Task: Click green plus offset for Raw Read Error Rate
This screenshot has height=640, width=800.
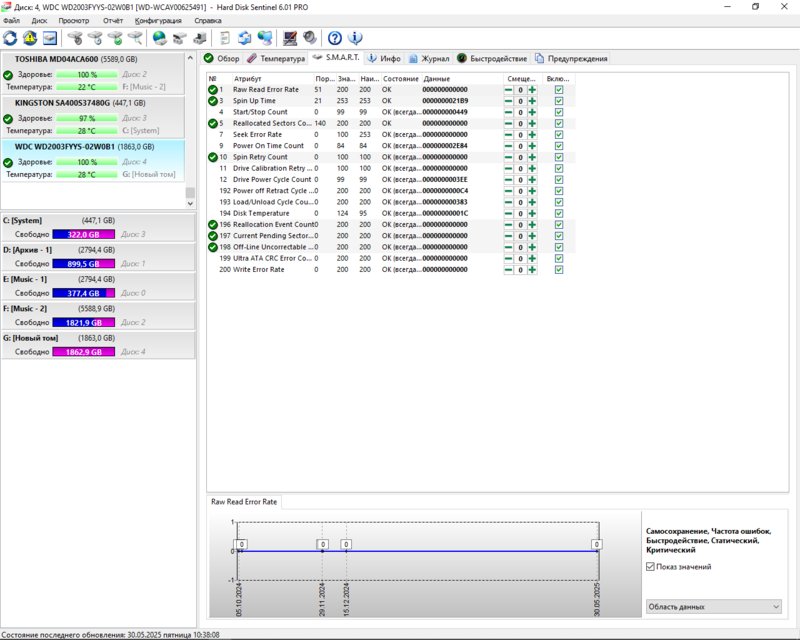Action: [x=533, y=90]
